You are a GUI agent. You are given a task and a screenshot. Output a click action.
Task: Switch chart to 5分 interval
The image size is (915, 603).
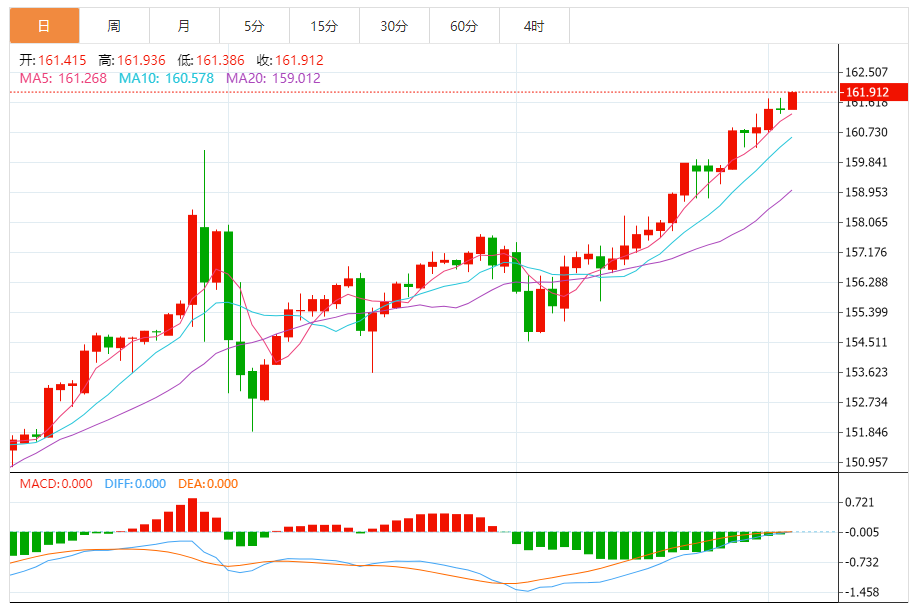254,26
